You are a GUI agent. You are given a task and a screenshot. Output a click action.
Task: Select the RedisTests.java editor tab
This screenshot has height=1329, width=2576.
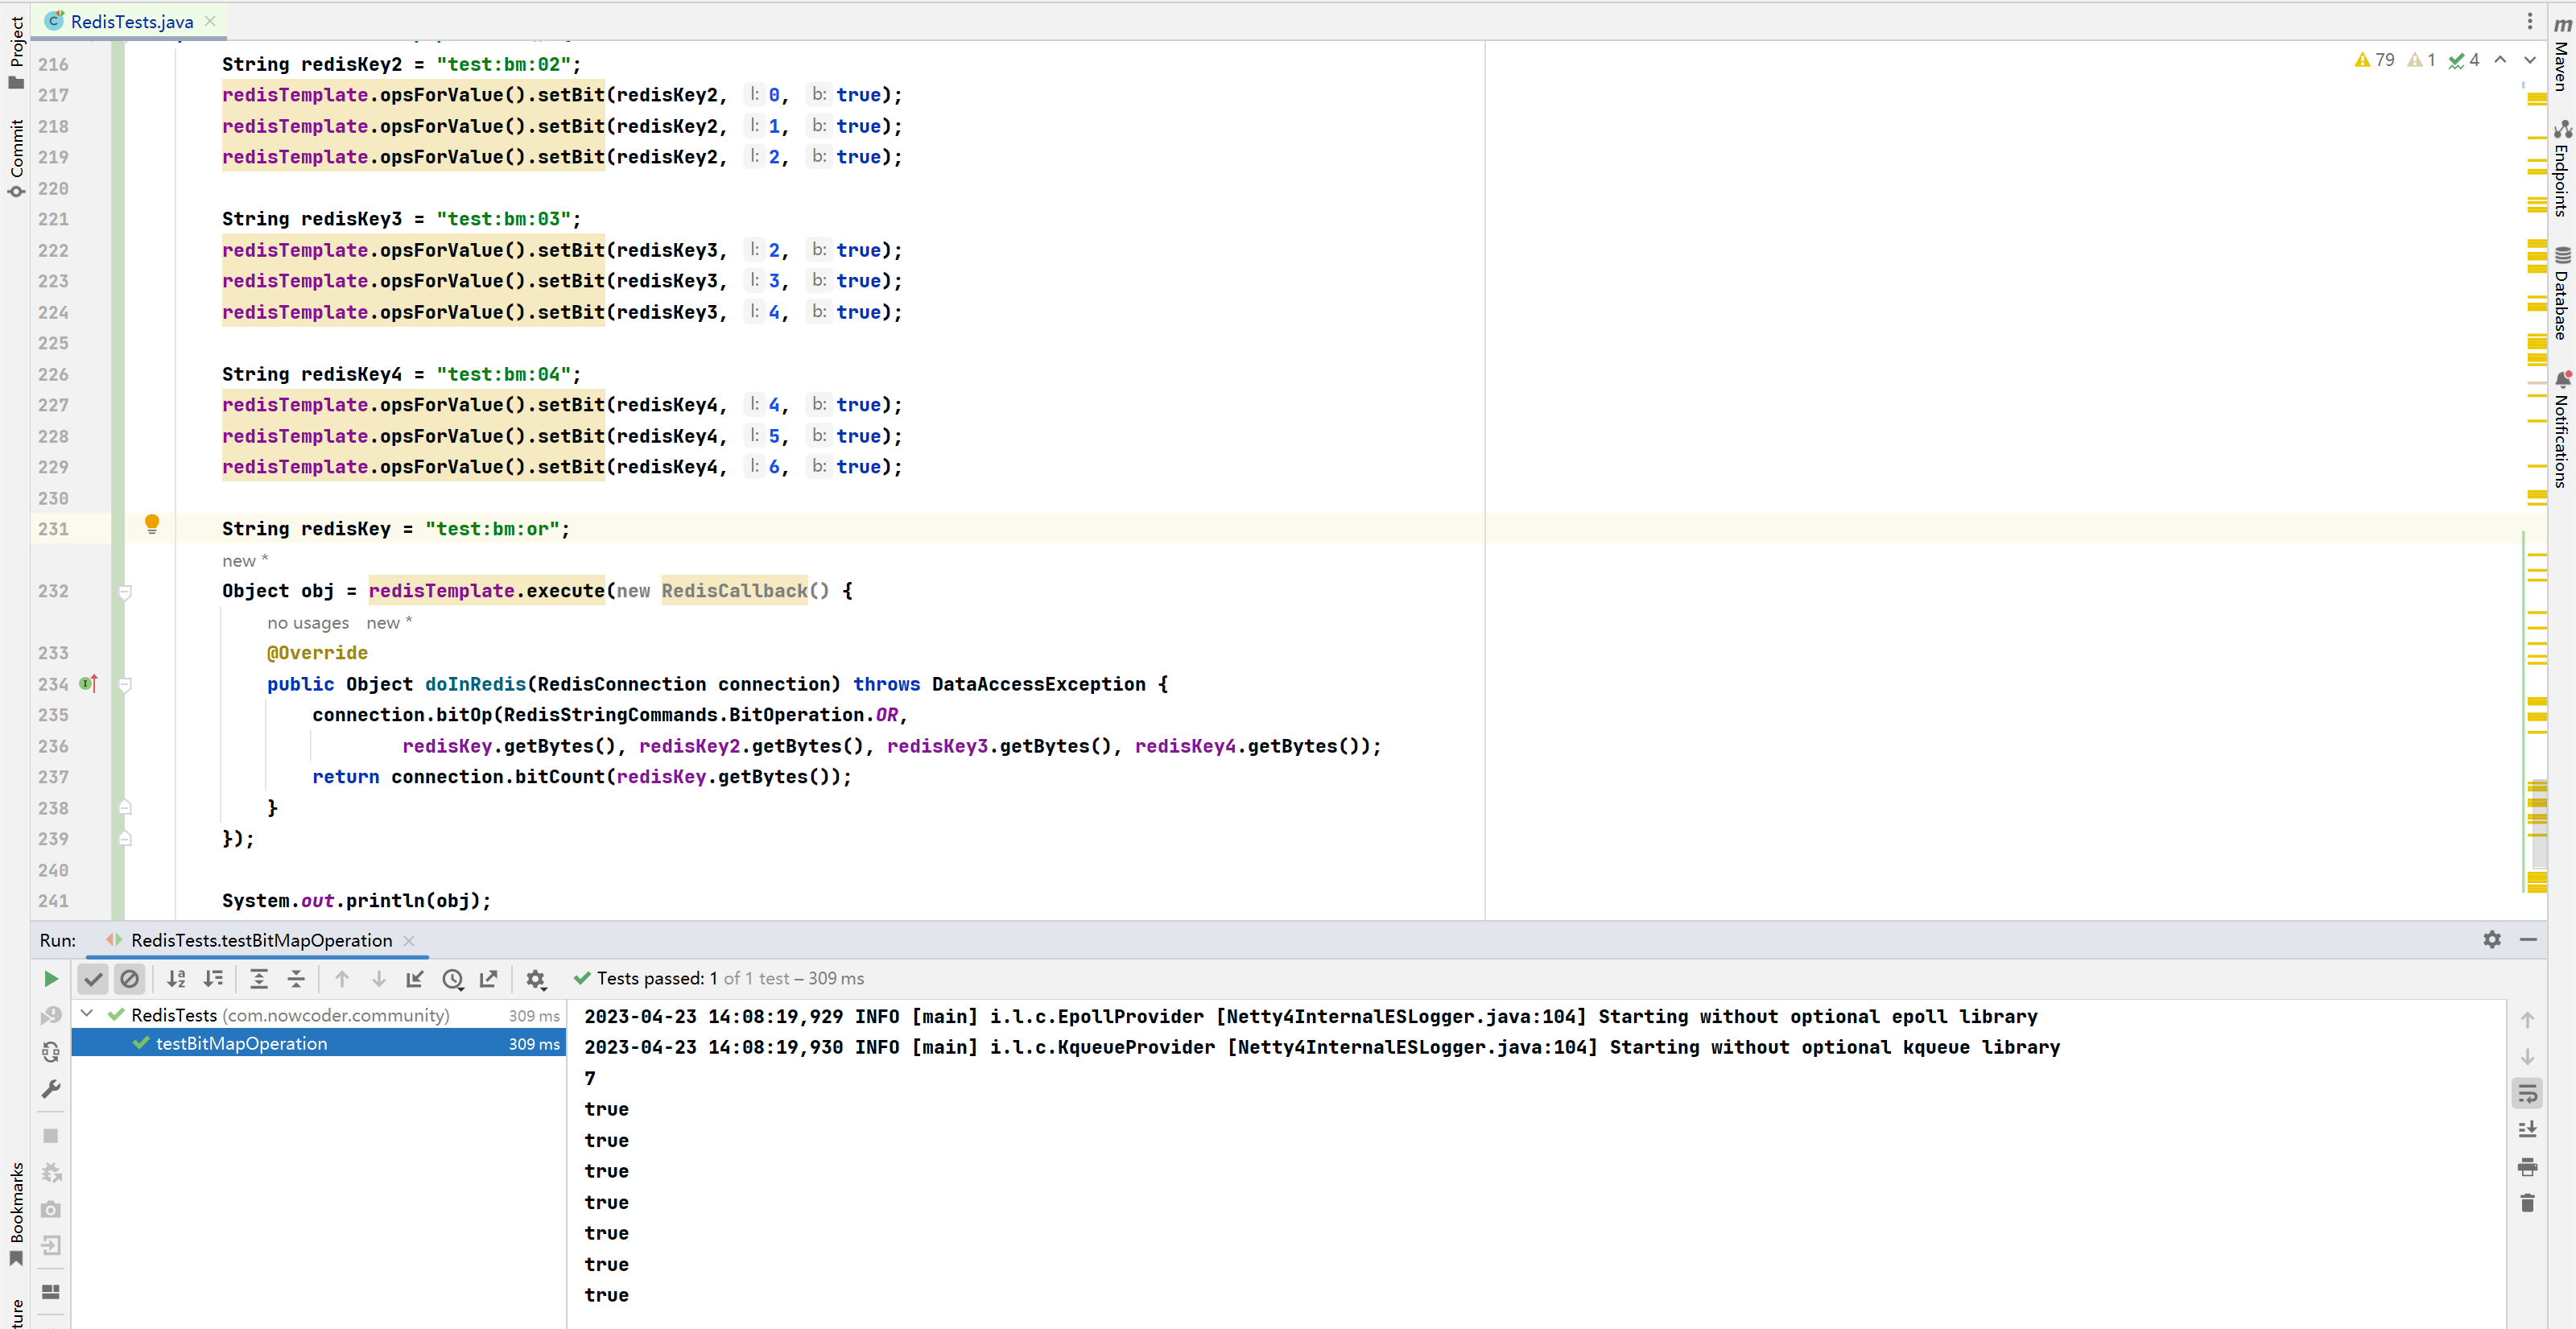[x=132, y=21]
